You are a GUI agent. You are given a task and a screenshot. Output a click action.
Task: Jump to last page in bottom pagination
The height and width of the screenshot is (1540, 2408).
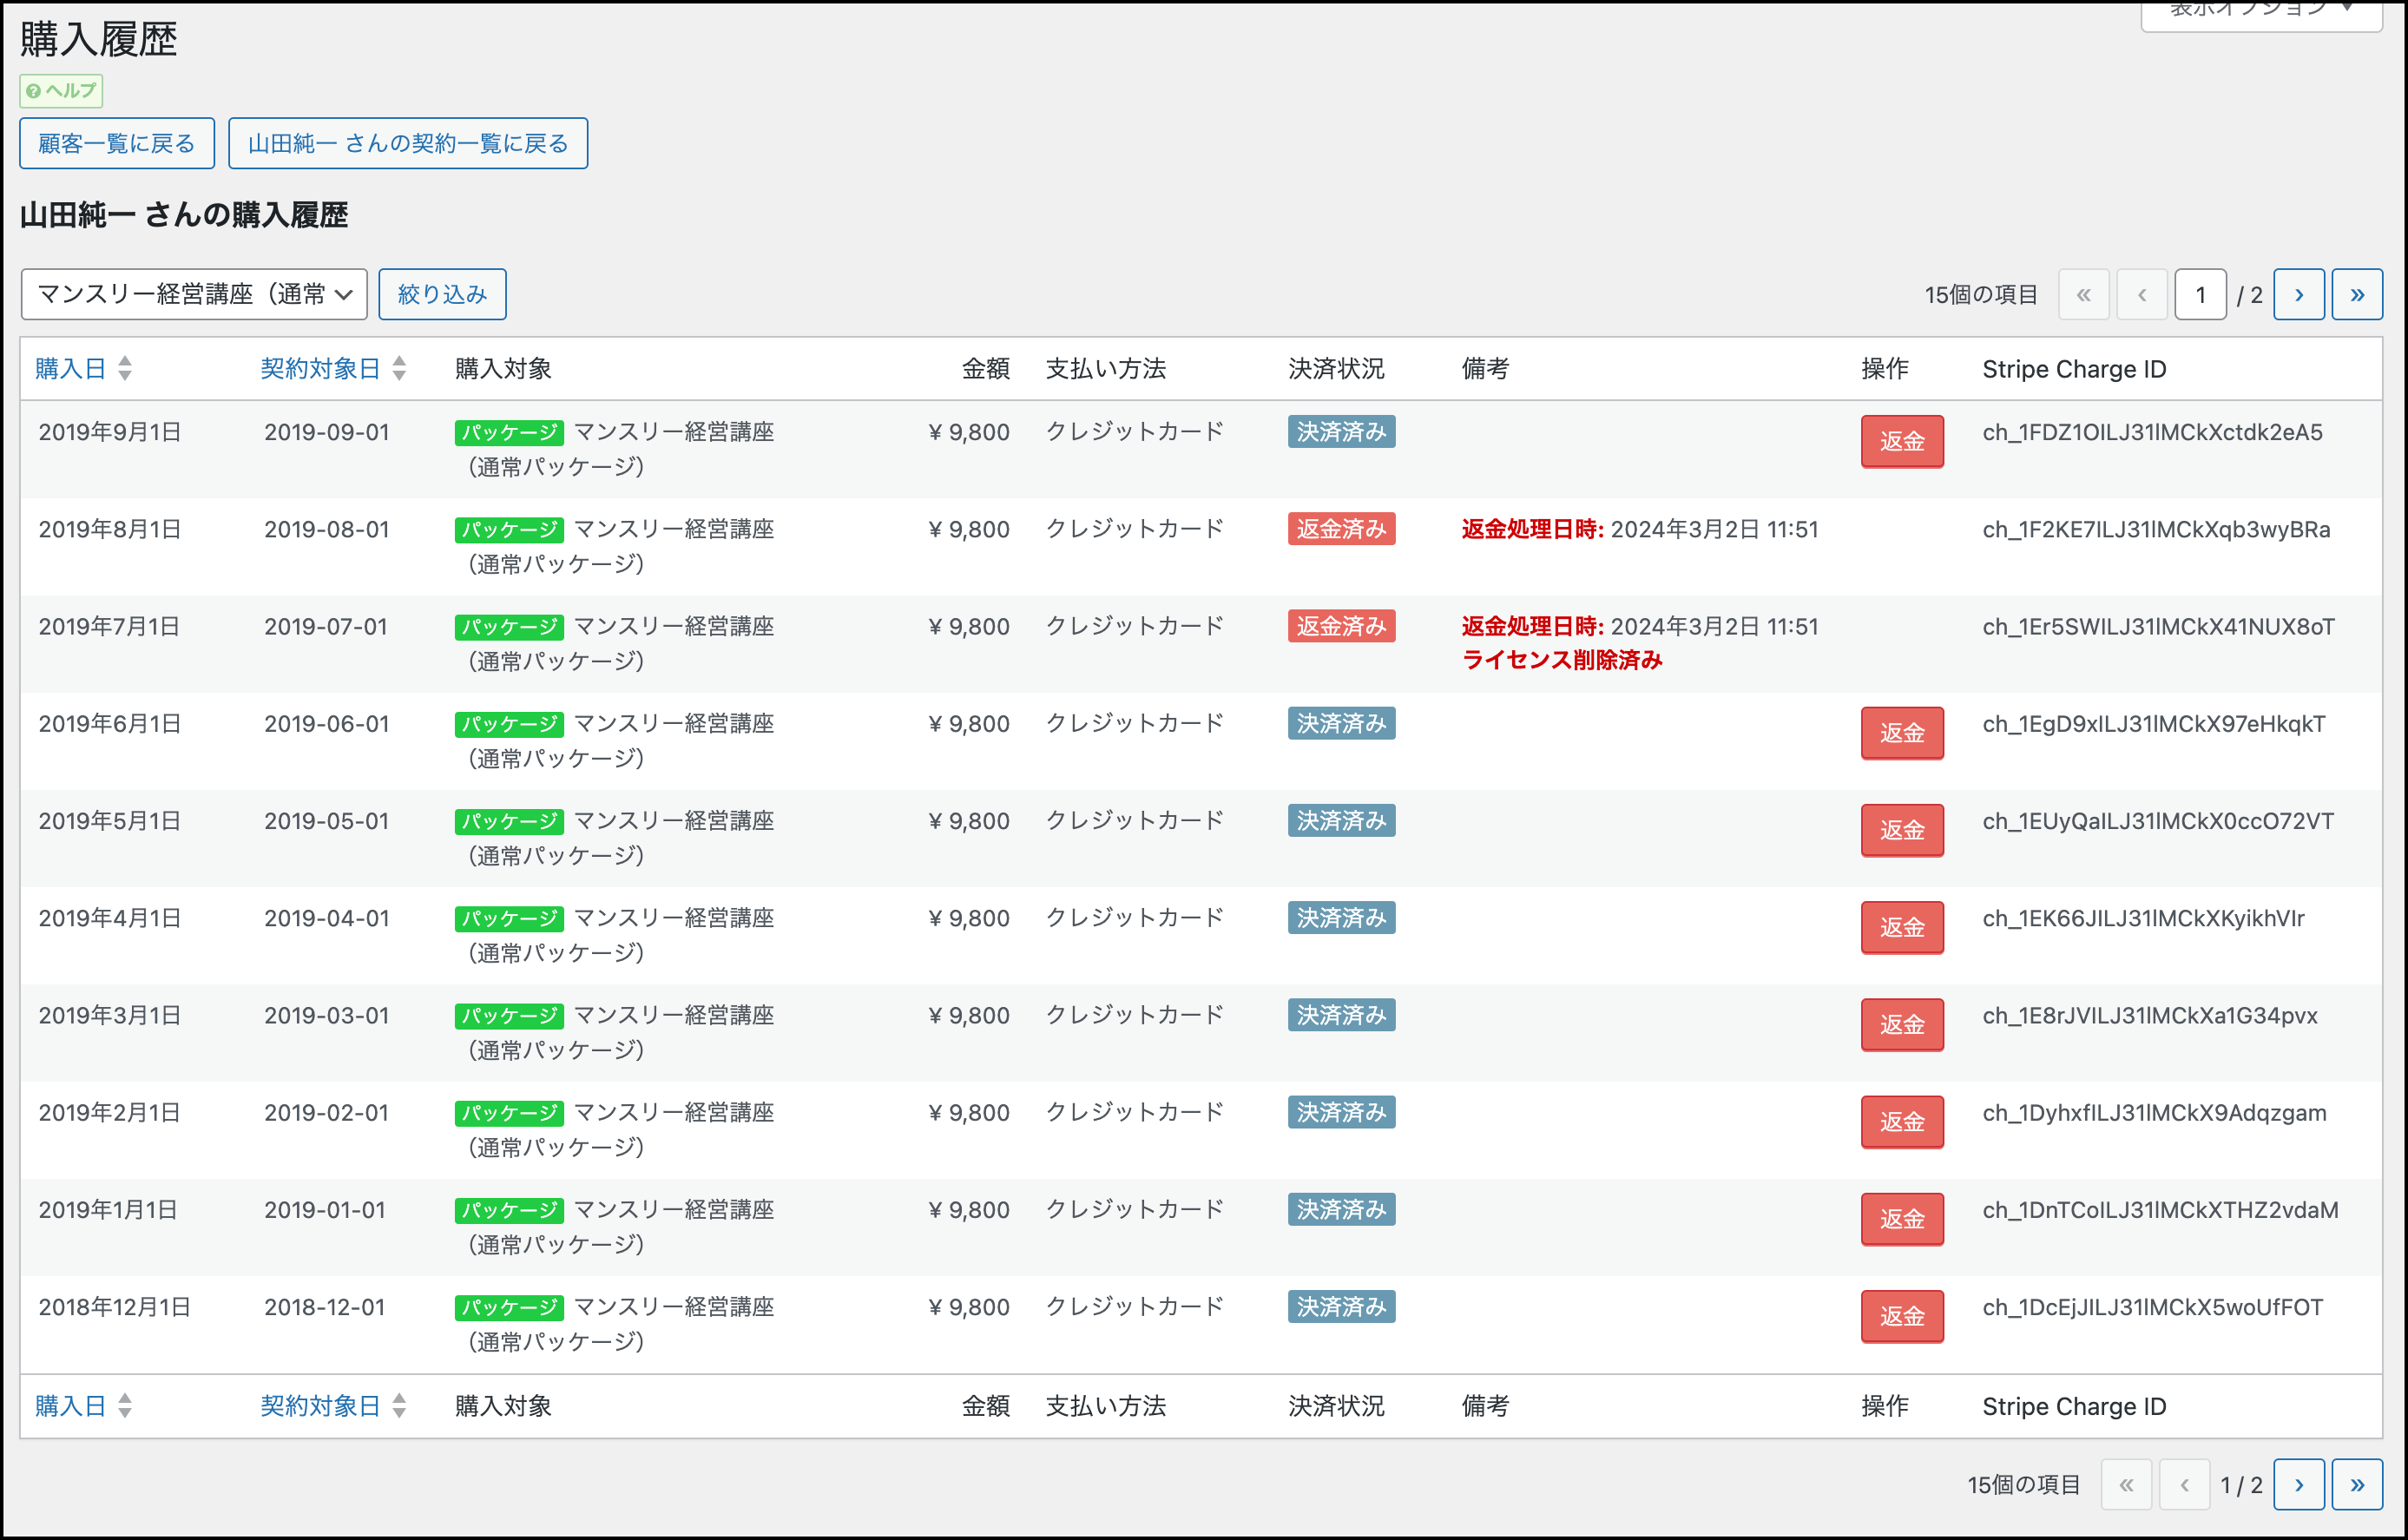click(x=2356, y=1485)
